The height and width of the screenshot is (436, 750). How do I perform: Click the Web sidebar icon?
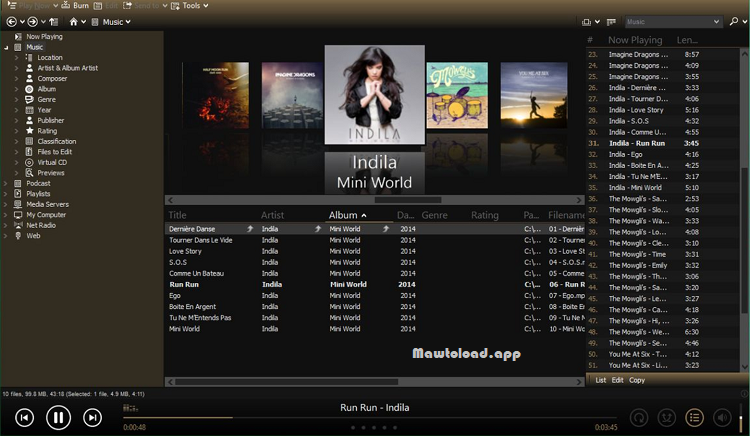click(18, 236)
